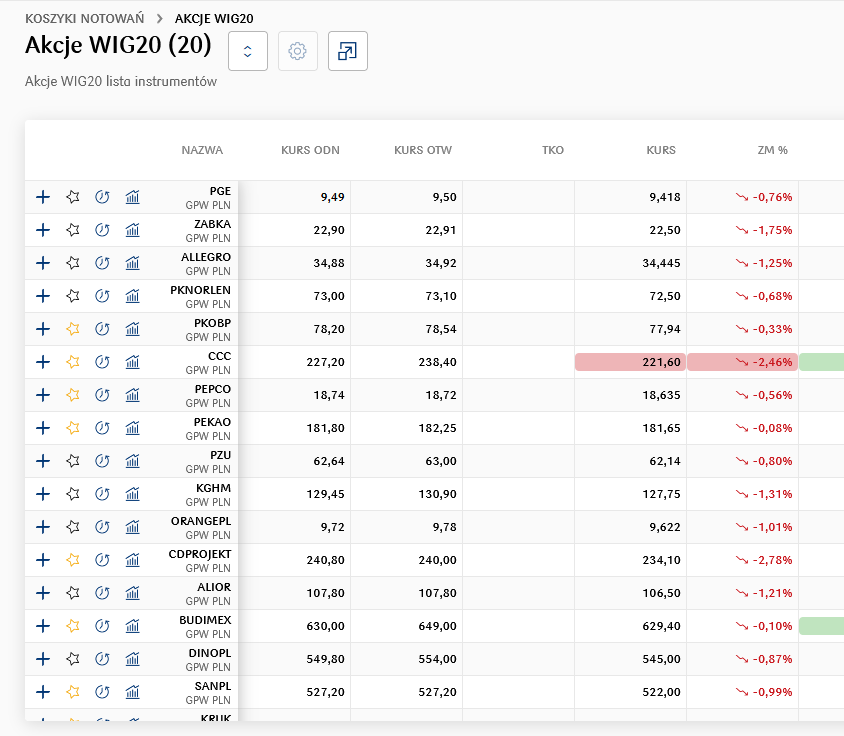Add ZABKA to favorites with the star
The width and height of the screenshot is (844, 736).
pyautogui.click(x=72, y=230)
